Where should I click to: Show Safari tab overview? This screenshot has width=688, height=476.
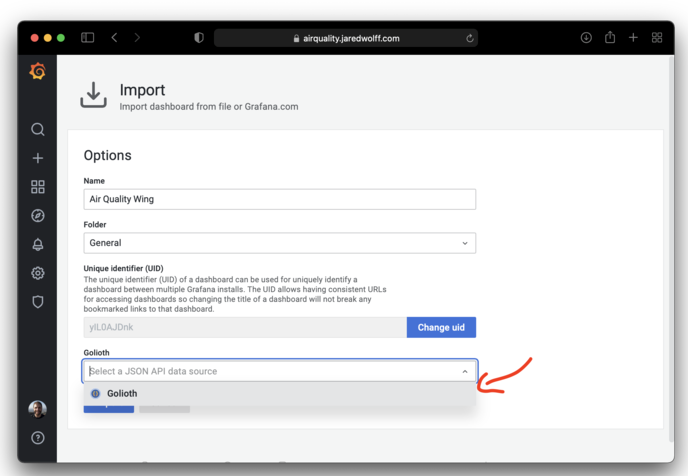point(657,38)
